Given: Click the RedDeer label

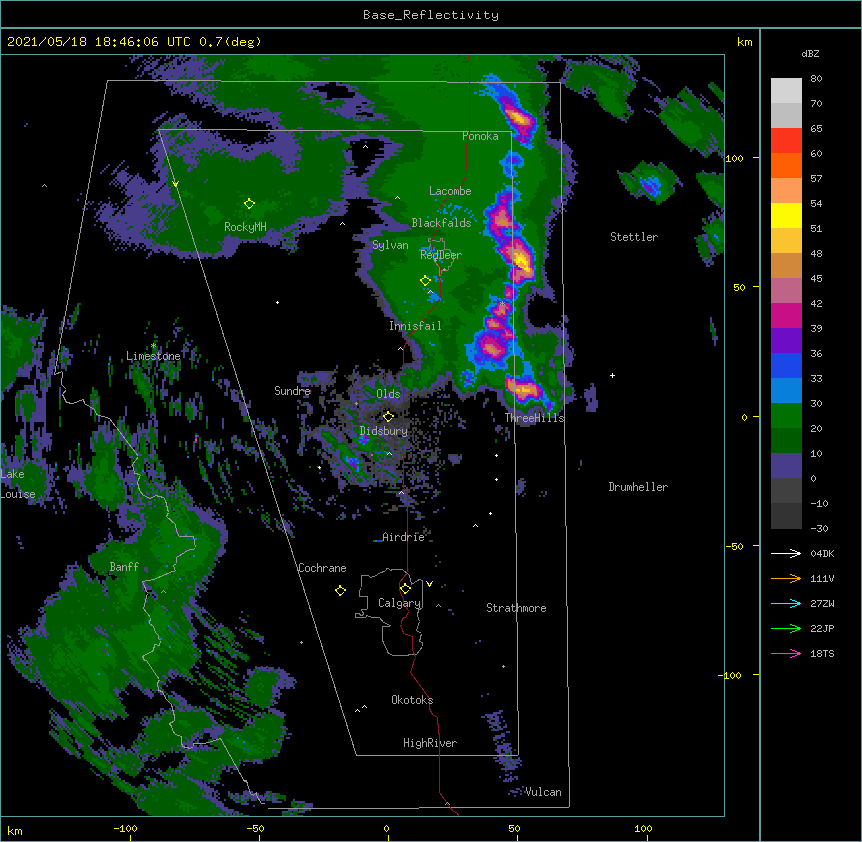Looking at the screenshot, I should click(441, 255).
